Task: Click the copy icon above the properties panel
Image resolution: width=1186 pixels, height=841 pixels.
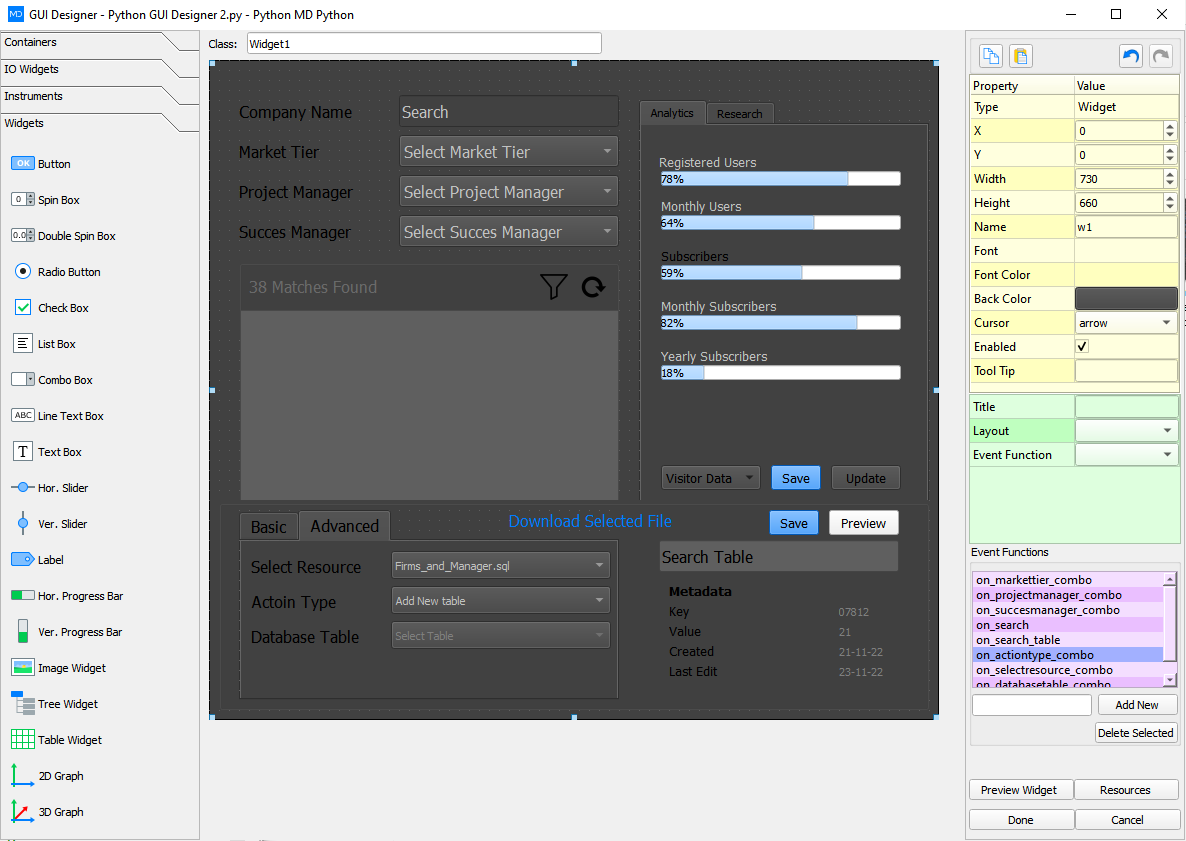Action: pyautogui.click(x=990, y=56)
